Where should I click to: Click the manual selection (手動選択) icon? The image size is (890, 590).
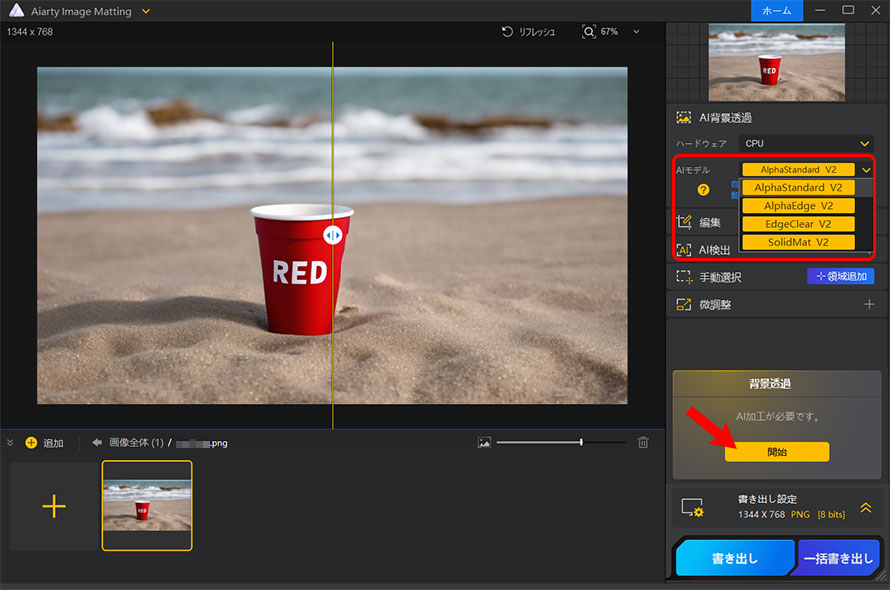[x=684, y=277]
